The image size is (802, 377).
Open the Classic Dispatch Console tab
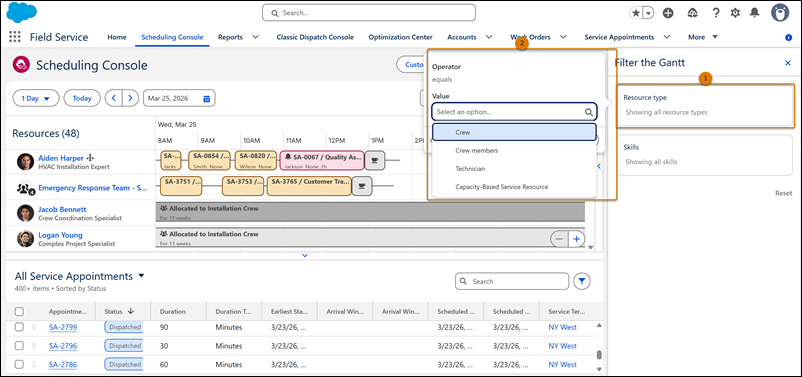[315, 37]
